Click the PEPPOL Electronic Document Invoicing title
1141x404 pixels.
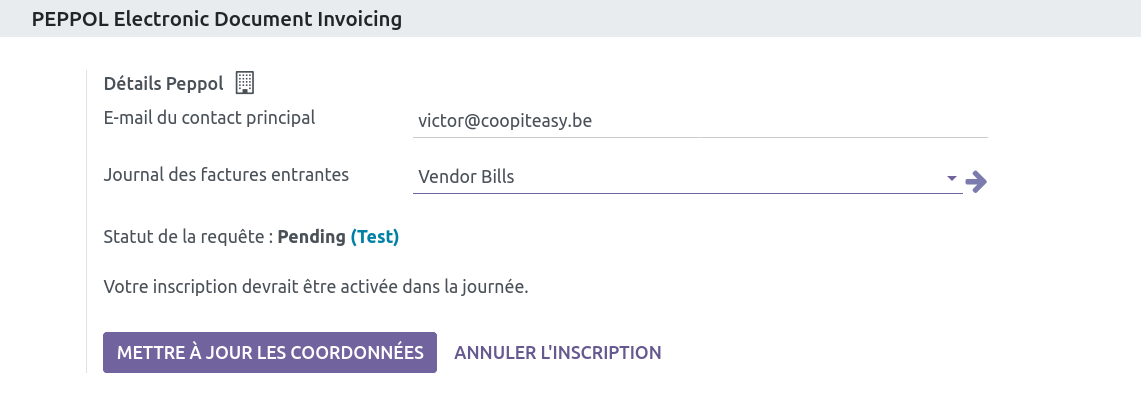click(217, 19)
